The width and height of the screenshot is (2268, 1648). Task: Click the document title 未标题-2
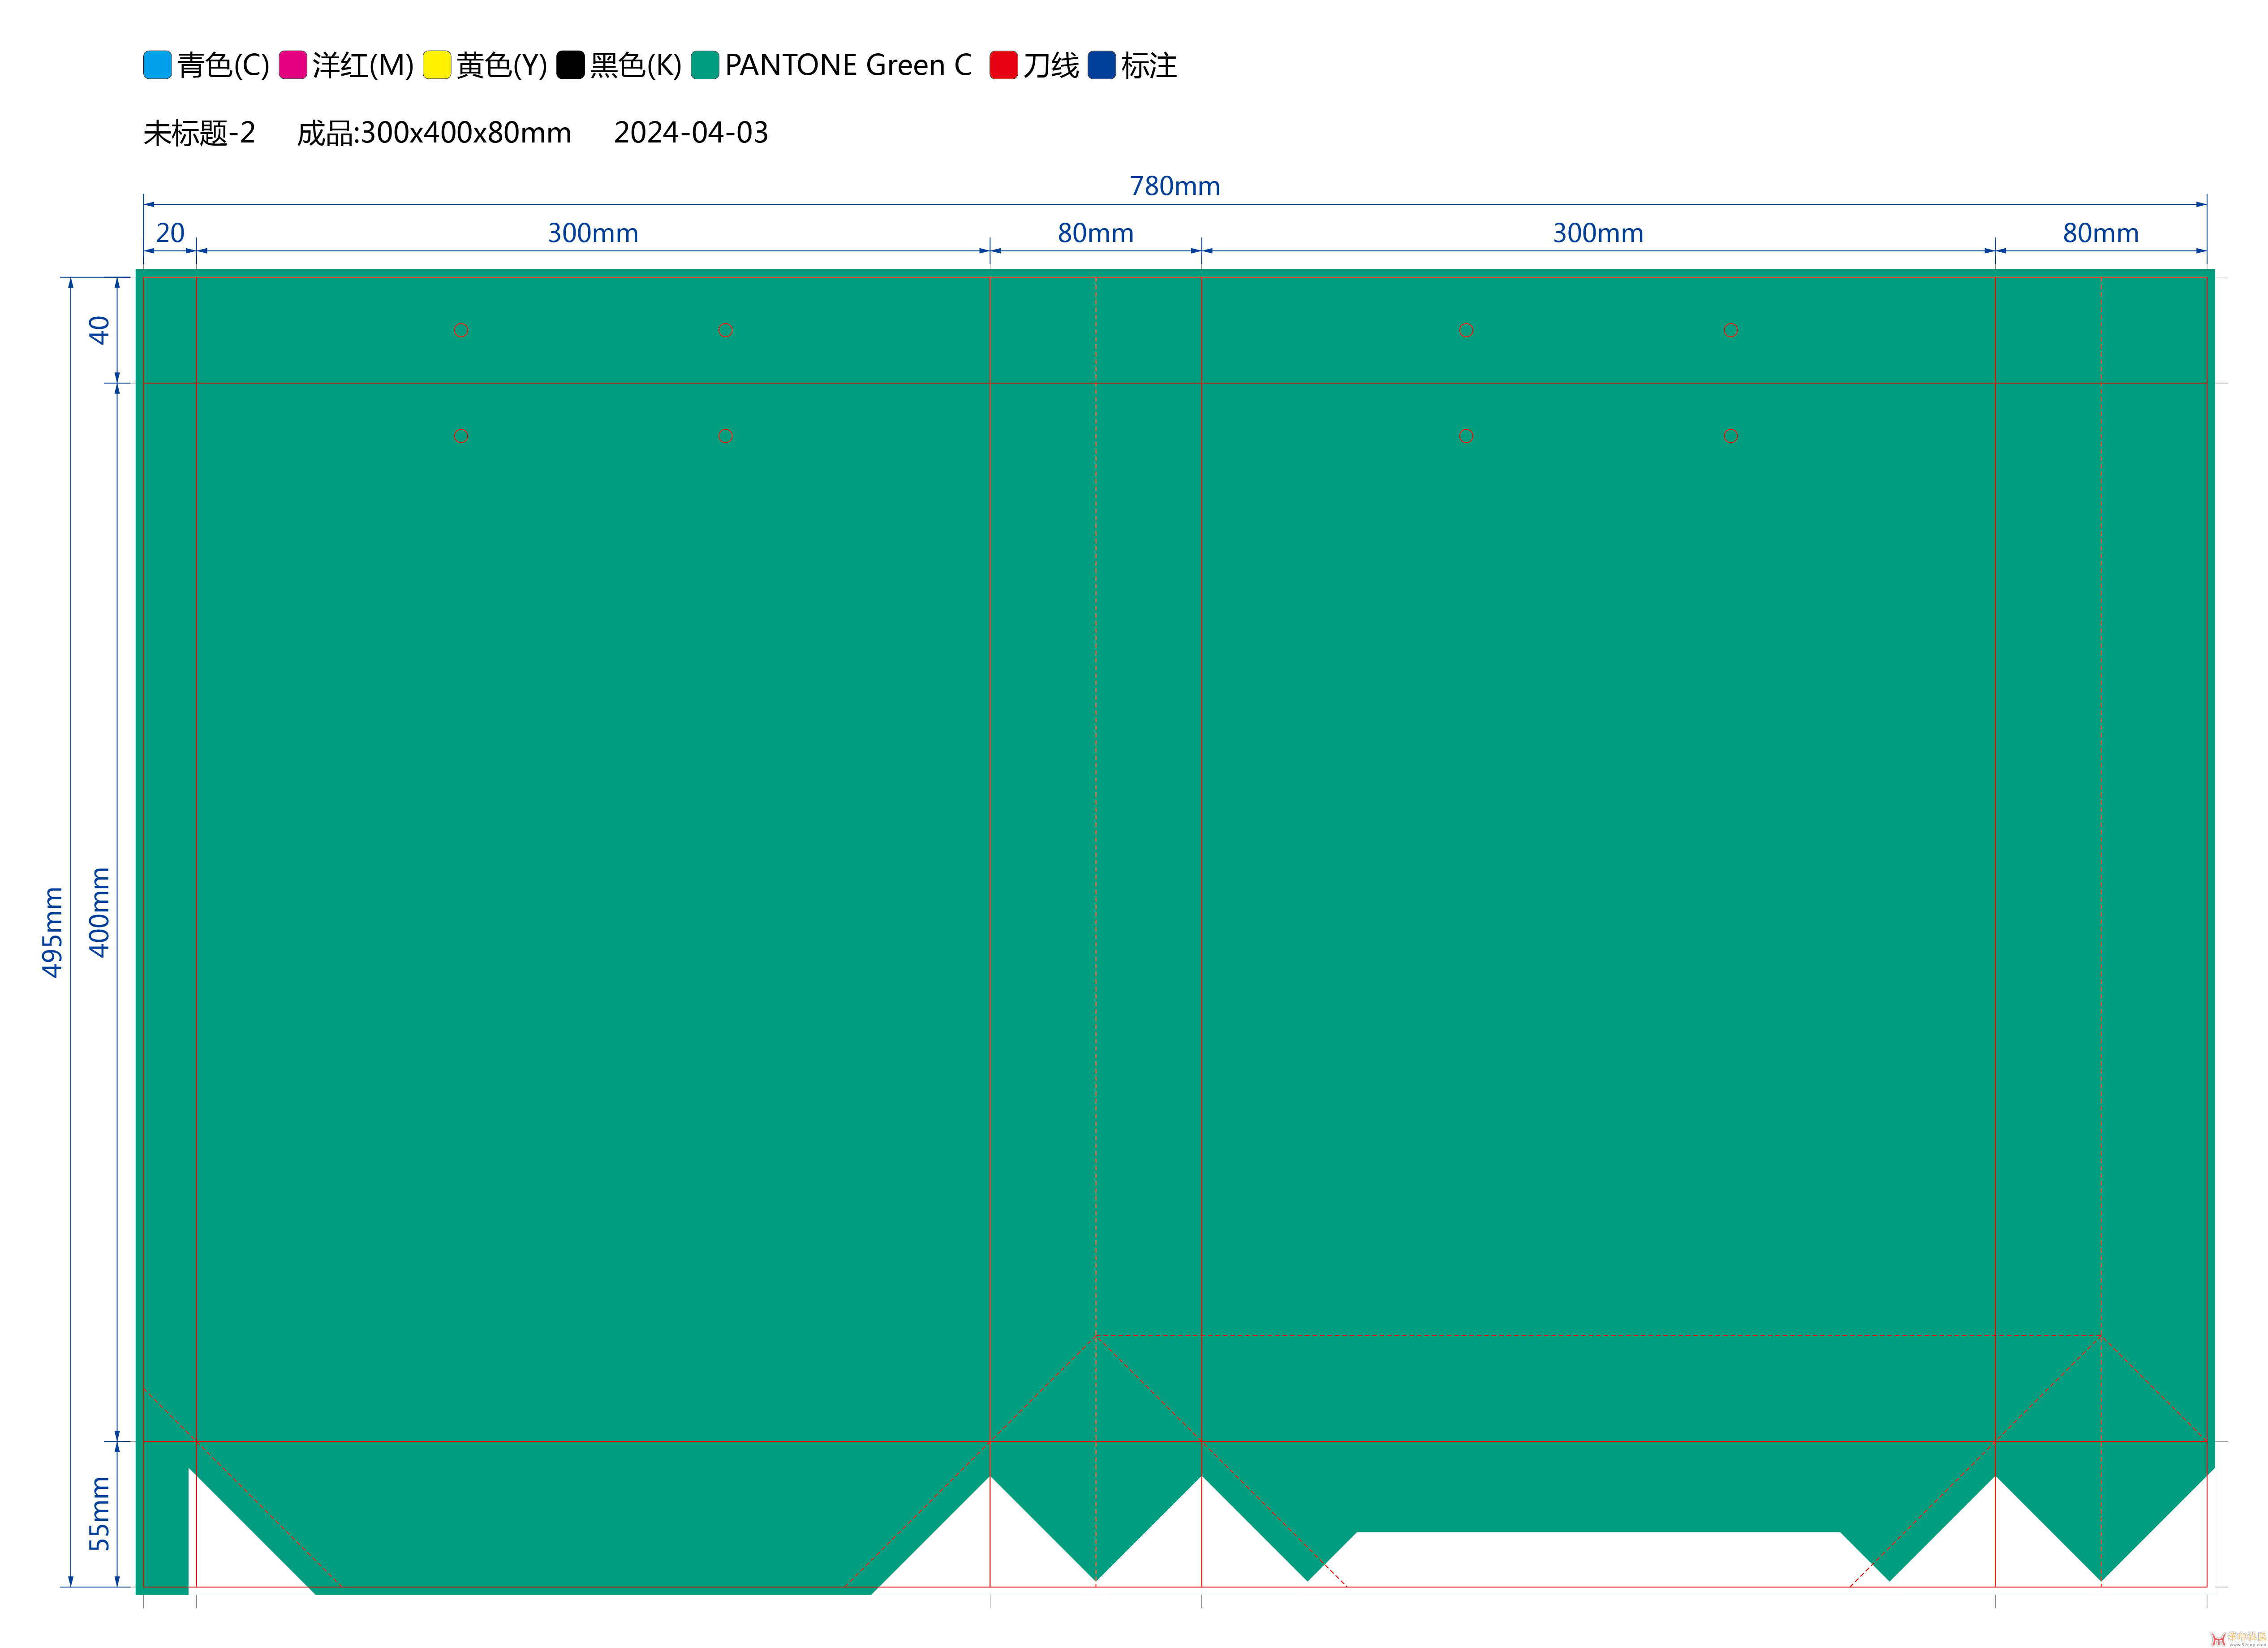[199, 133]
